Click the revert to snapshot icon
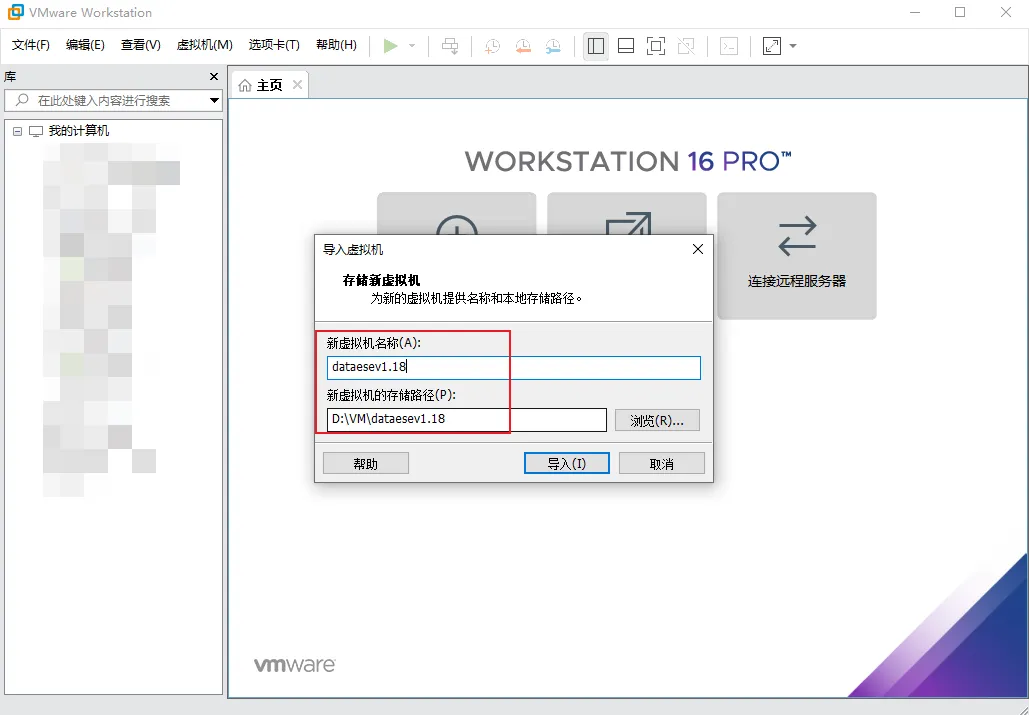Image resolution: width=1029 pixels, height=715 pixels. [523, 46]
